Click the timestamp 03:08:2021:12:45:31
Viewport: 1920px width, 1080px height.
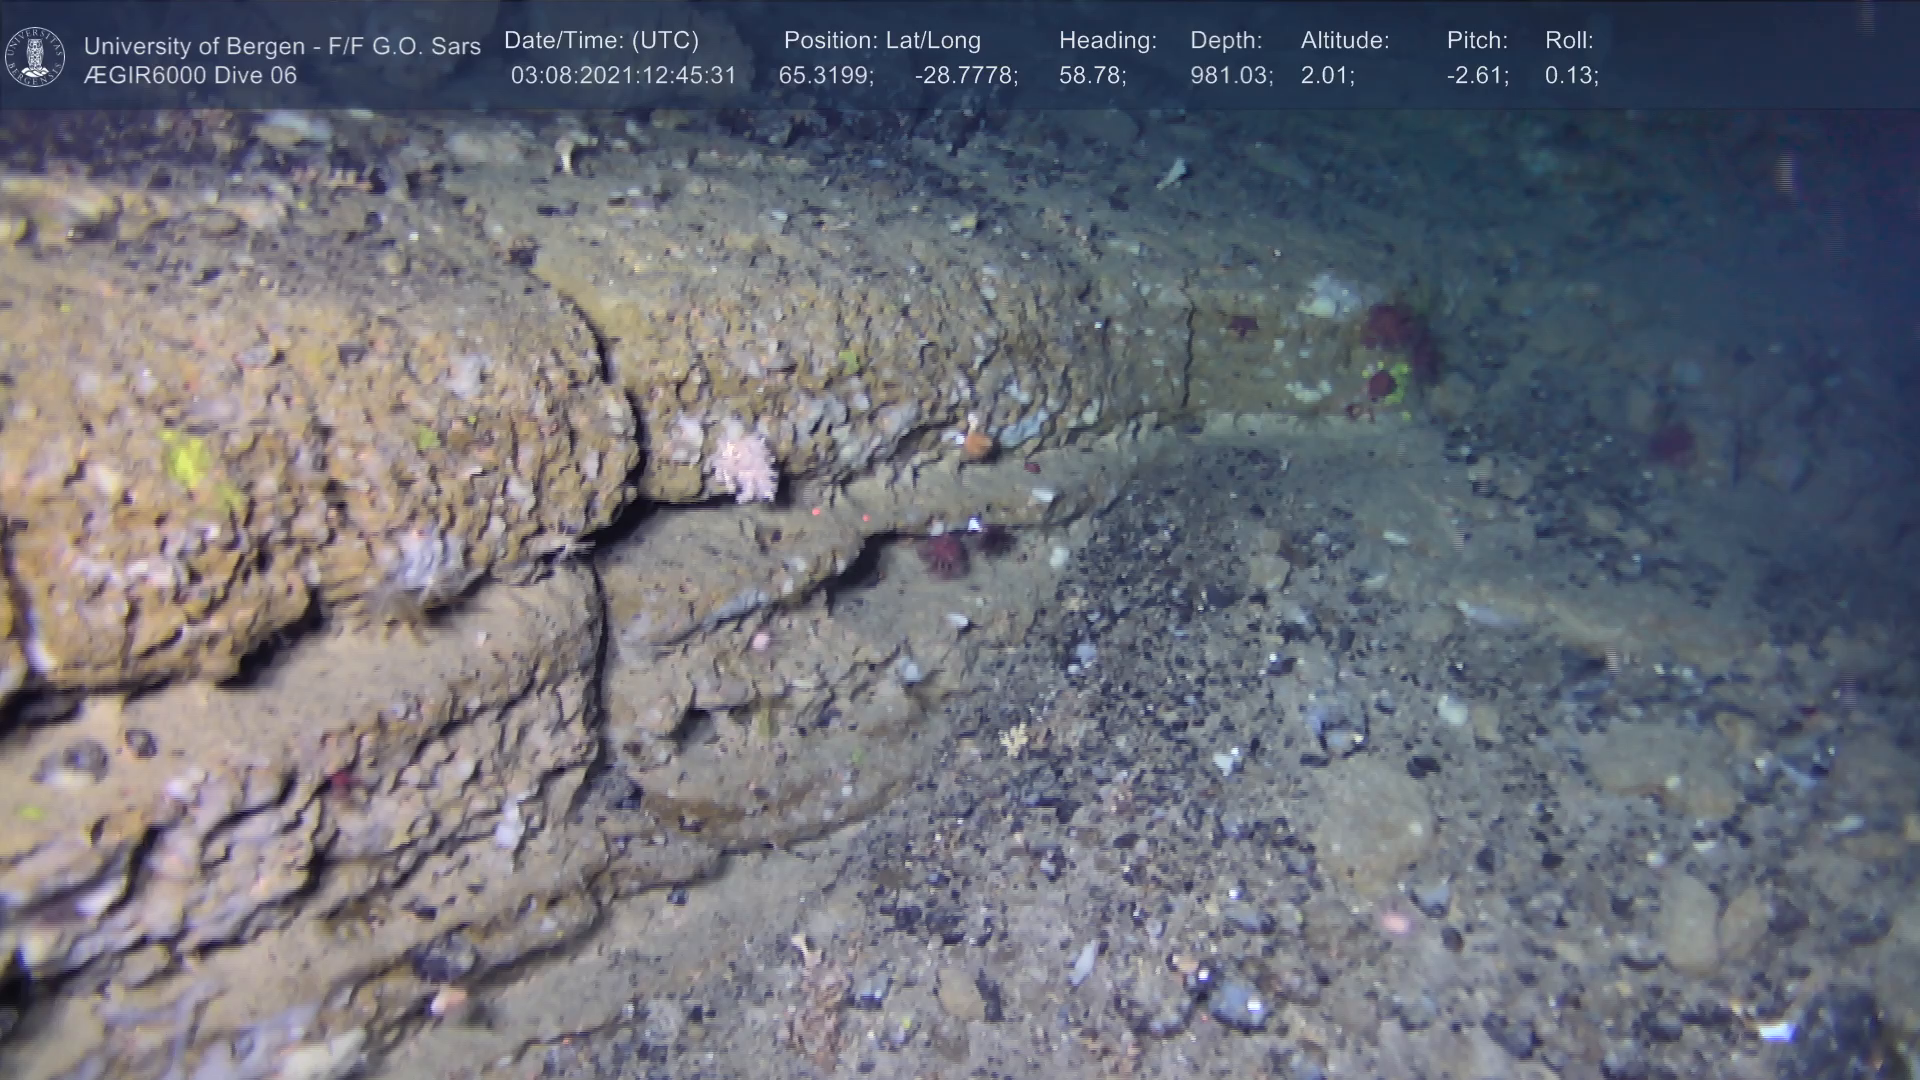pos(623,76)
